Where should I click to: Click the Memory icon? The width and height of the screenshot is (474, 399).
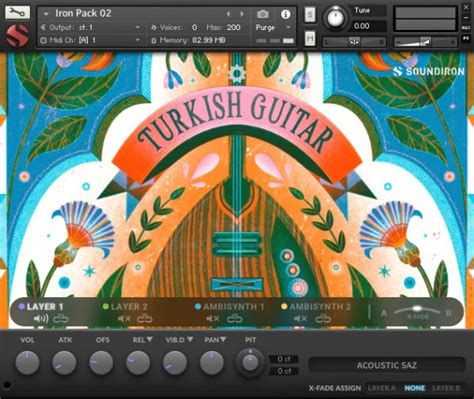[154, 41]
